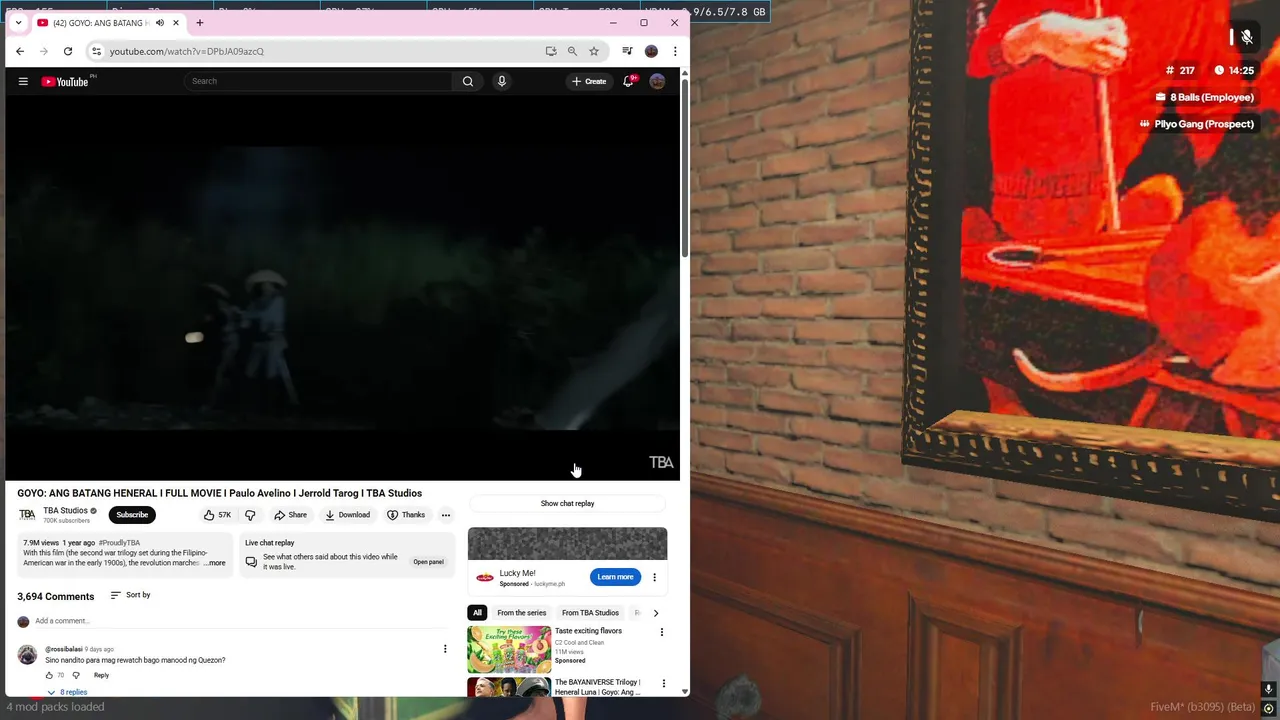Open options for BAYANIVERSE Trilogy video
Screen dimensions: 1280x720
click(663, 684)
